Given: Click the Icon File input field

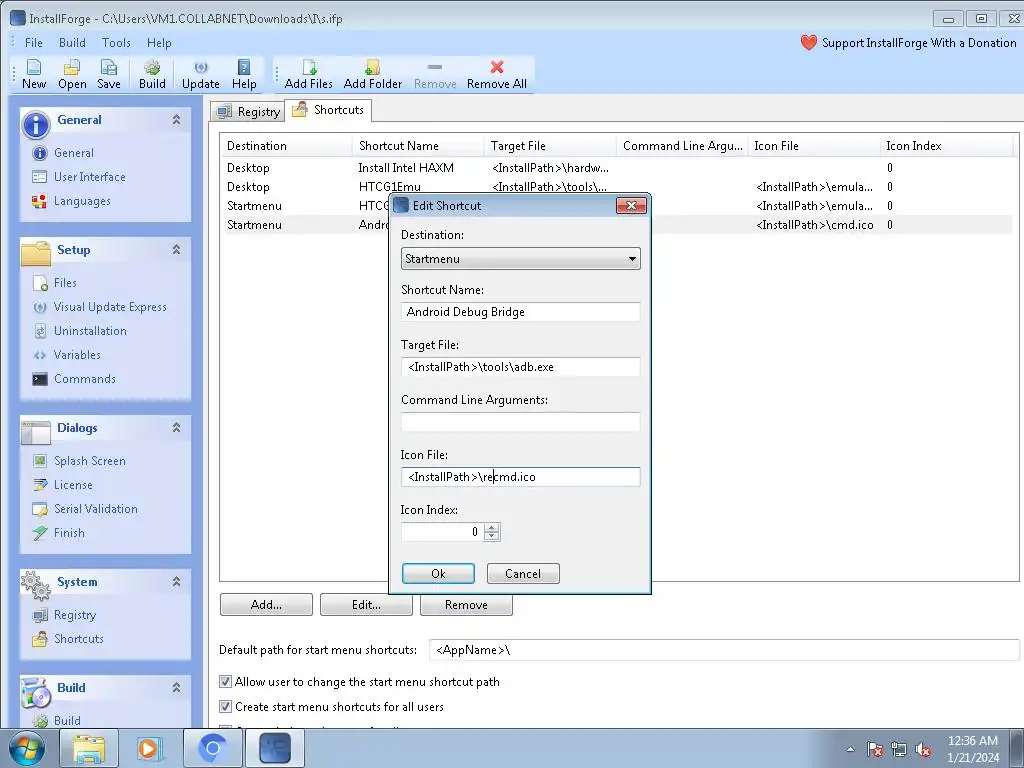Looking at the screenshot, I should (520, 477).
